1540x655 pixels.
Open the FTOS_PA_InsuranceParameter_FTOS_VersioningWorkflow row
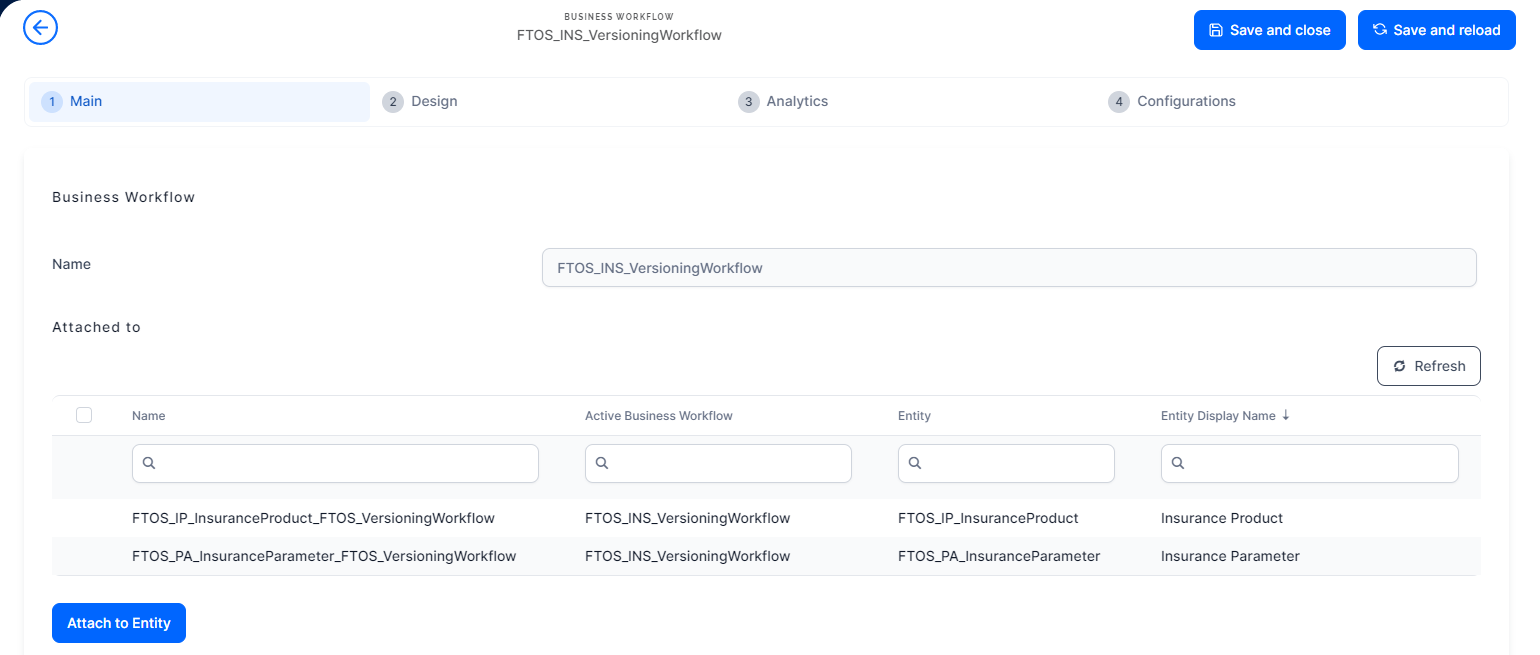(324, 556)
